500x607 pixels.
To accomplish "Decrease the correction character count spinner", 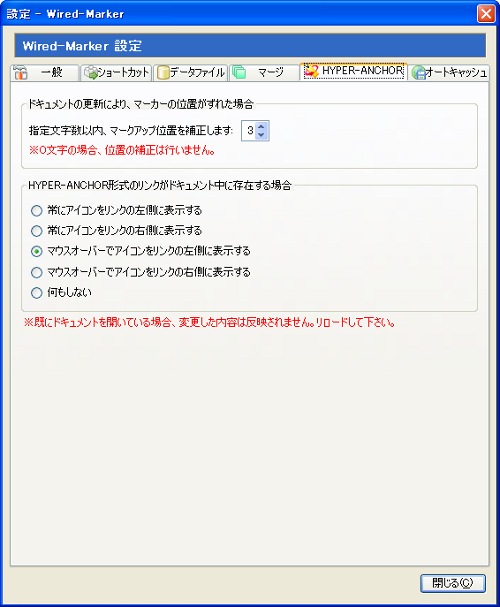I will (261, 135).
